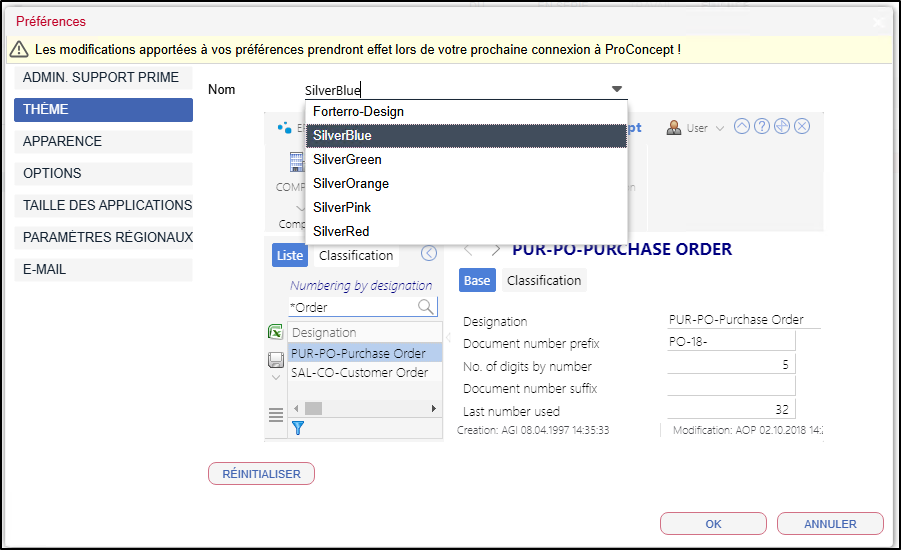Click the circled up arrow icon near User
901x550 pixels.
tap(741, 126)
